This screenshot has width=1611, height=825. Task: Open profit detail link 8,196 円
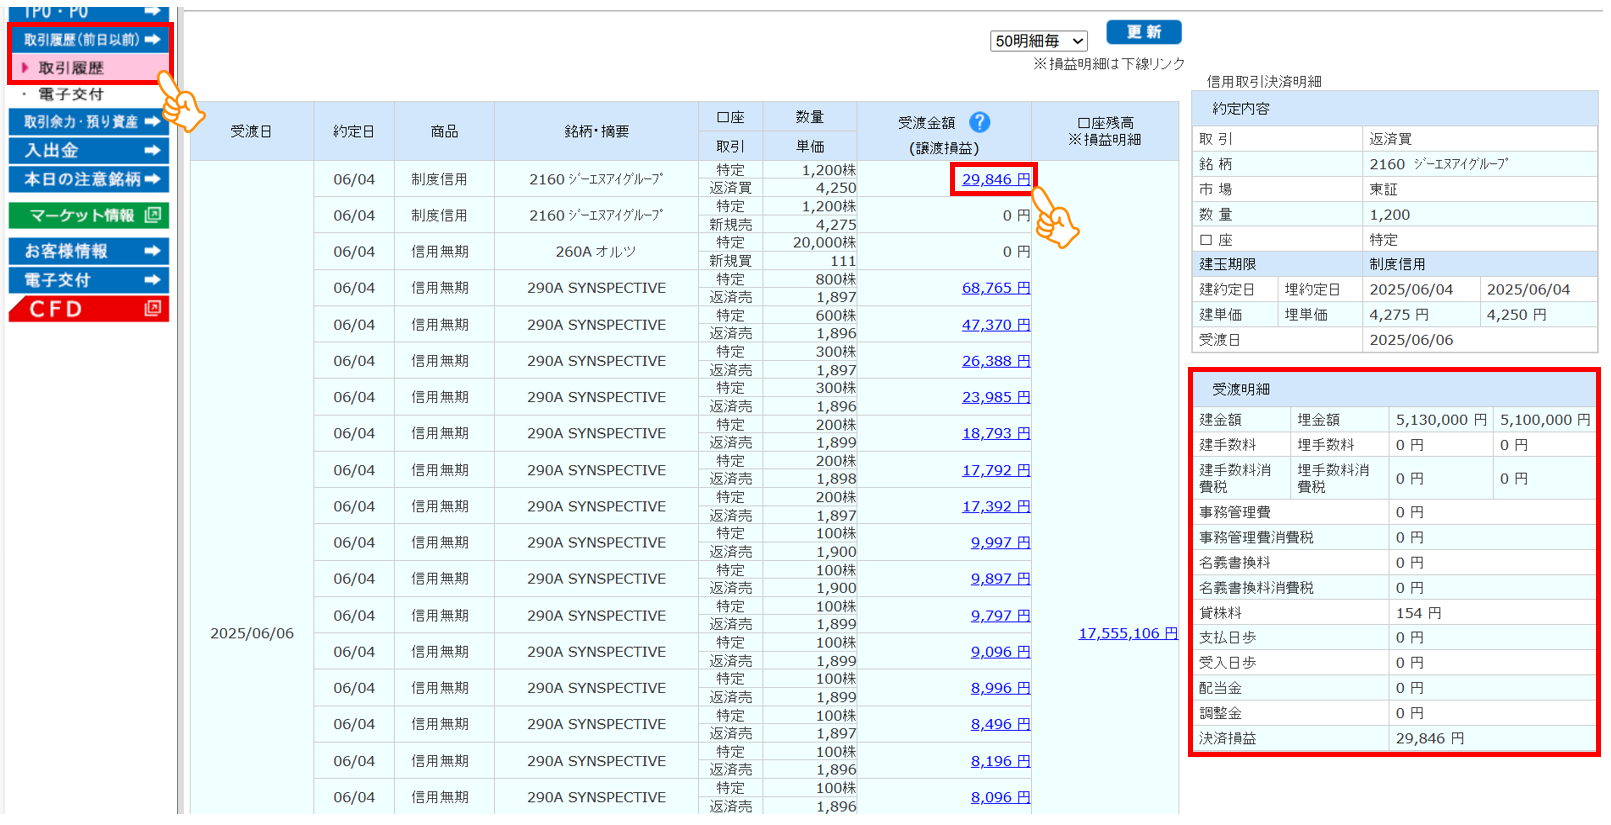1000,760
